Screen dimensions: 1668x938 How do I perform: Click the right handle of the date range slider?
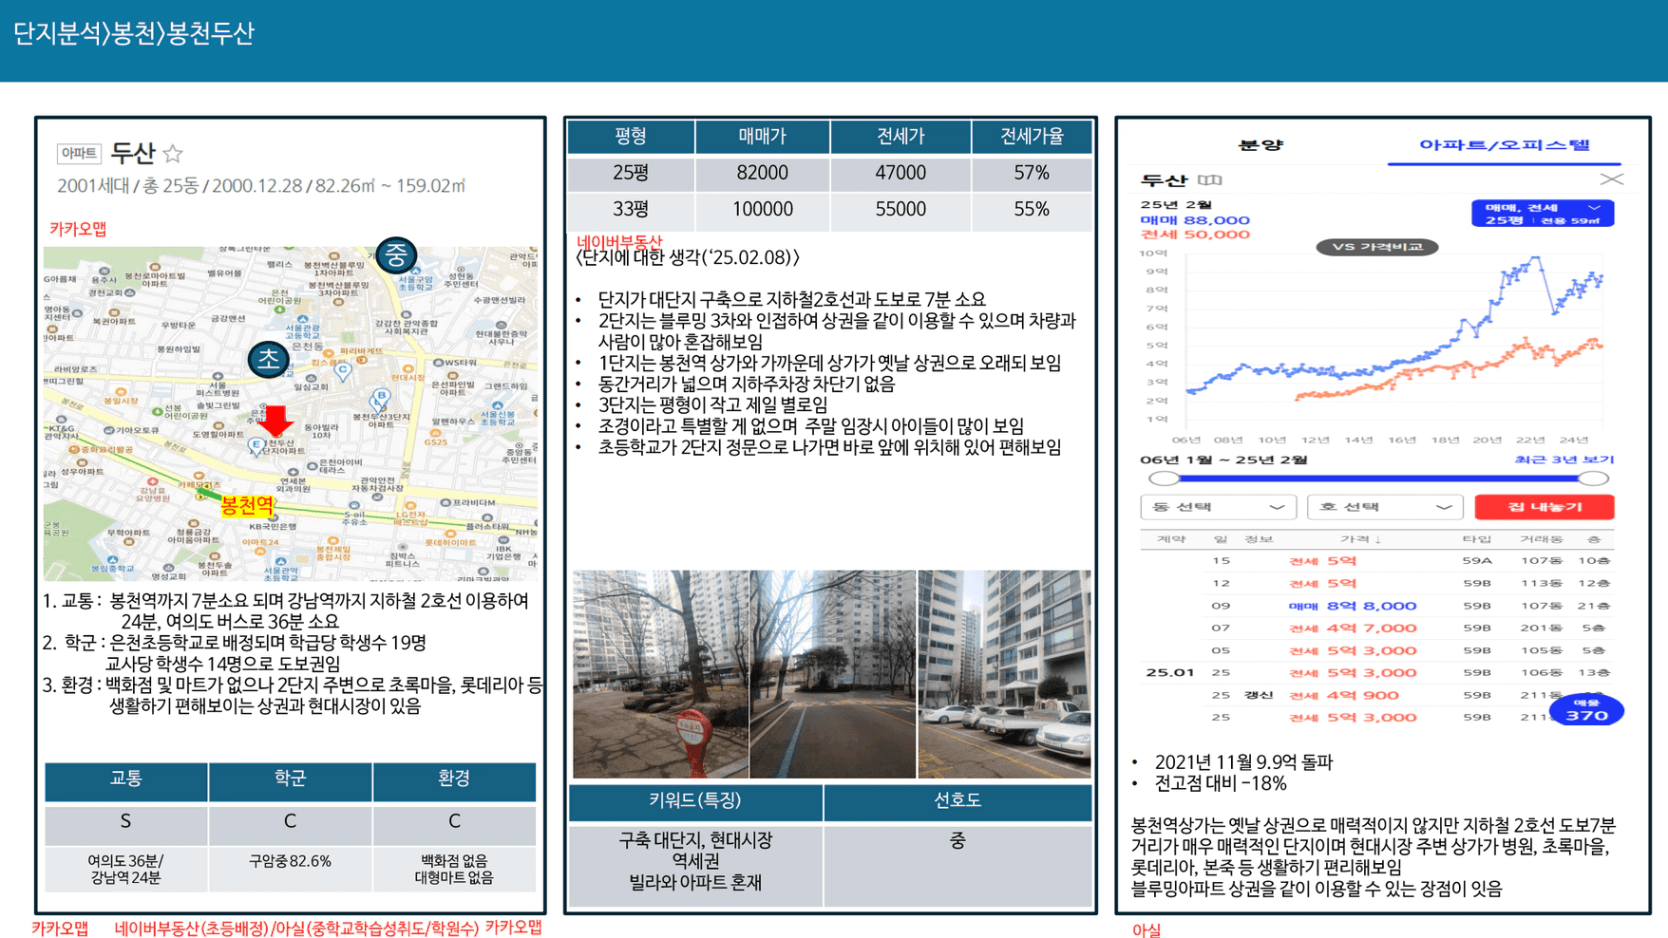pyautogui.click(x=1593, y=479)
